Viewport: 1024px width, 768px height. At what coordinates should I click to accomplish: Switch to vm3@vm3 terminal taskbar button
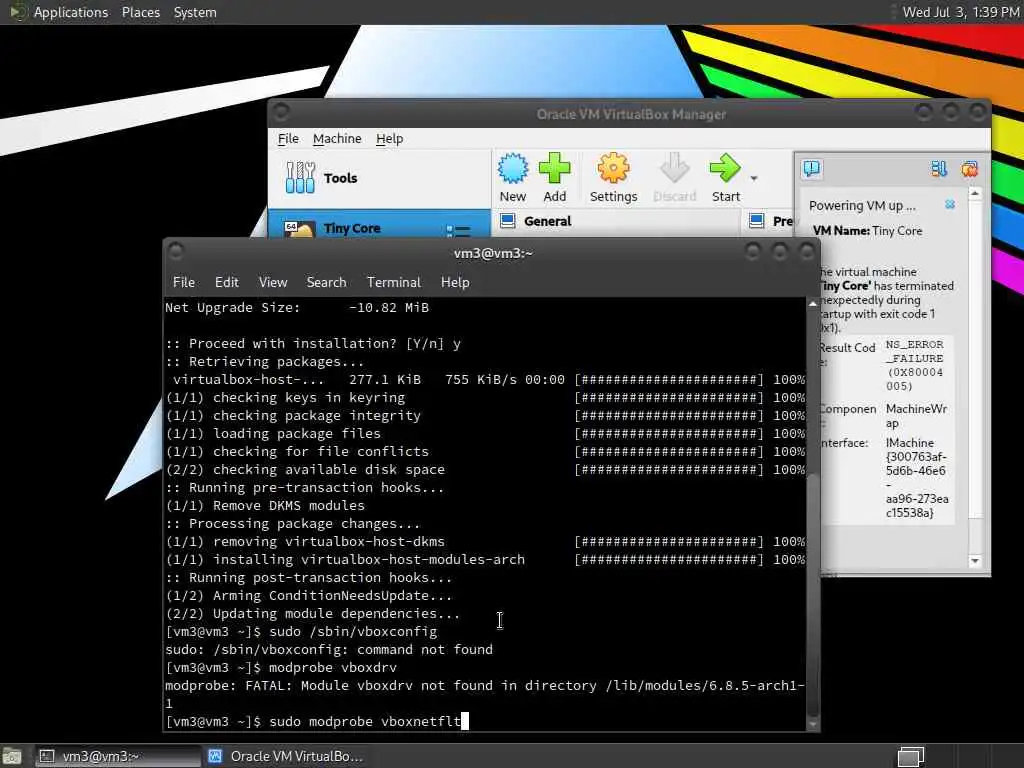(x=118, y=756)
